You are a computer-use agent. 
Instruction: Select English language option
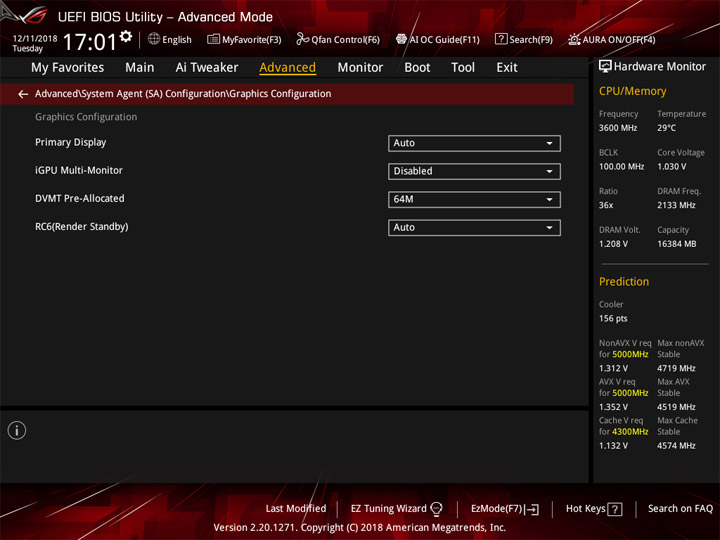[x=177, y=40]
